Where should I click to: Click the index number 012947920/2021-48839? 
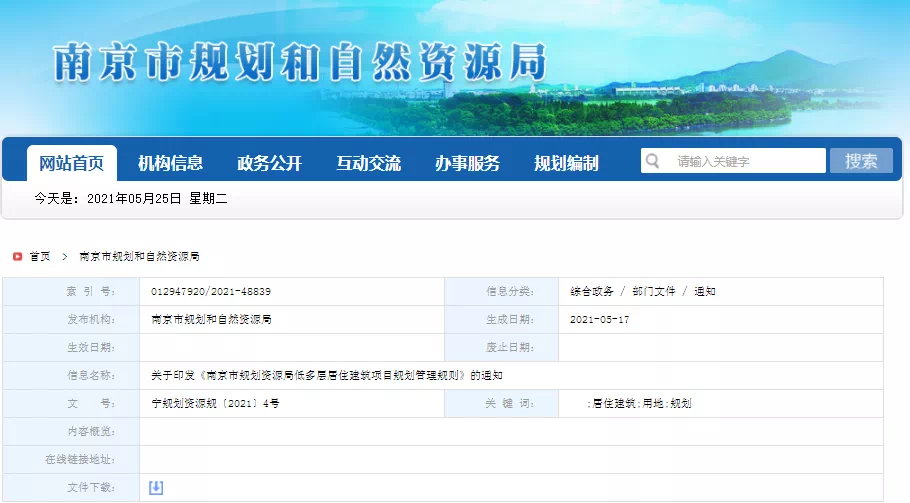pyautogui.click(x=211, y=292)
